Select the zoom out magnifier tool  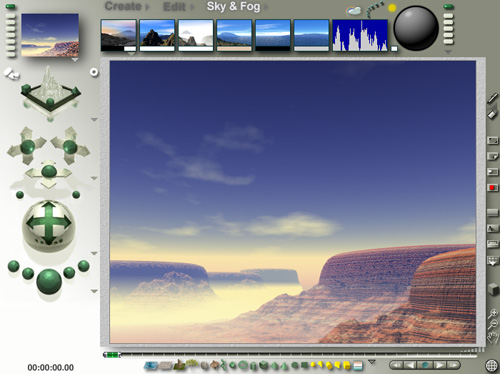coord(493,324)
